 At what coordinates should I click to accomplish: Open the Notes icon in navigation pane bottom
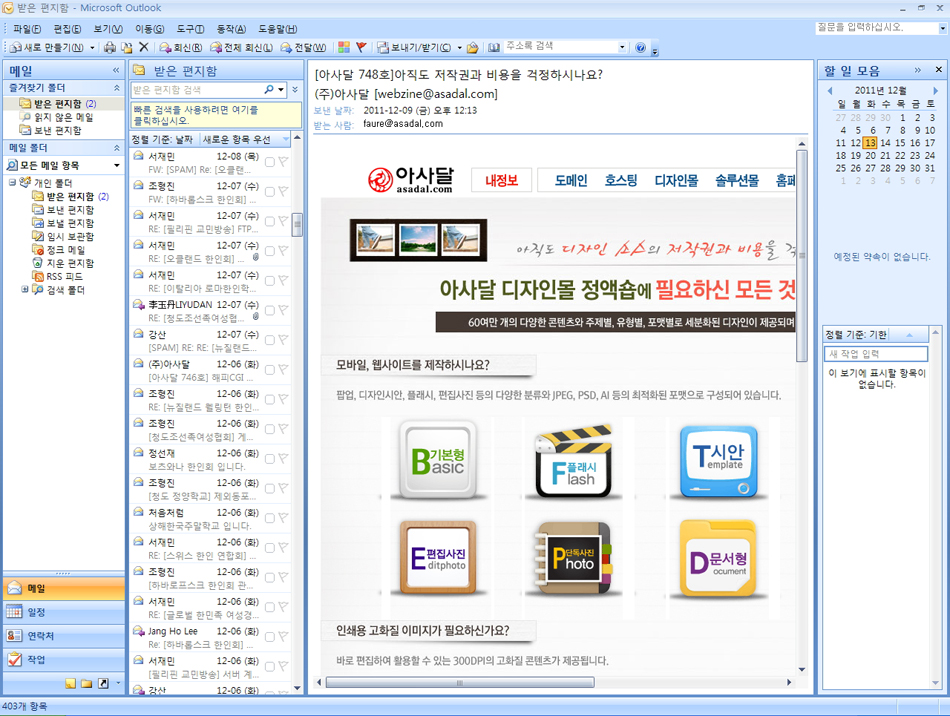coord(70,683)
